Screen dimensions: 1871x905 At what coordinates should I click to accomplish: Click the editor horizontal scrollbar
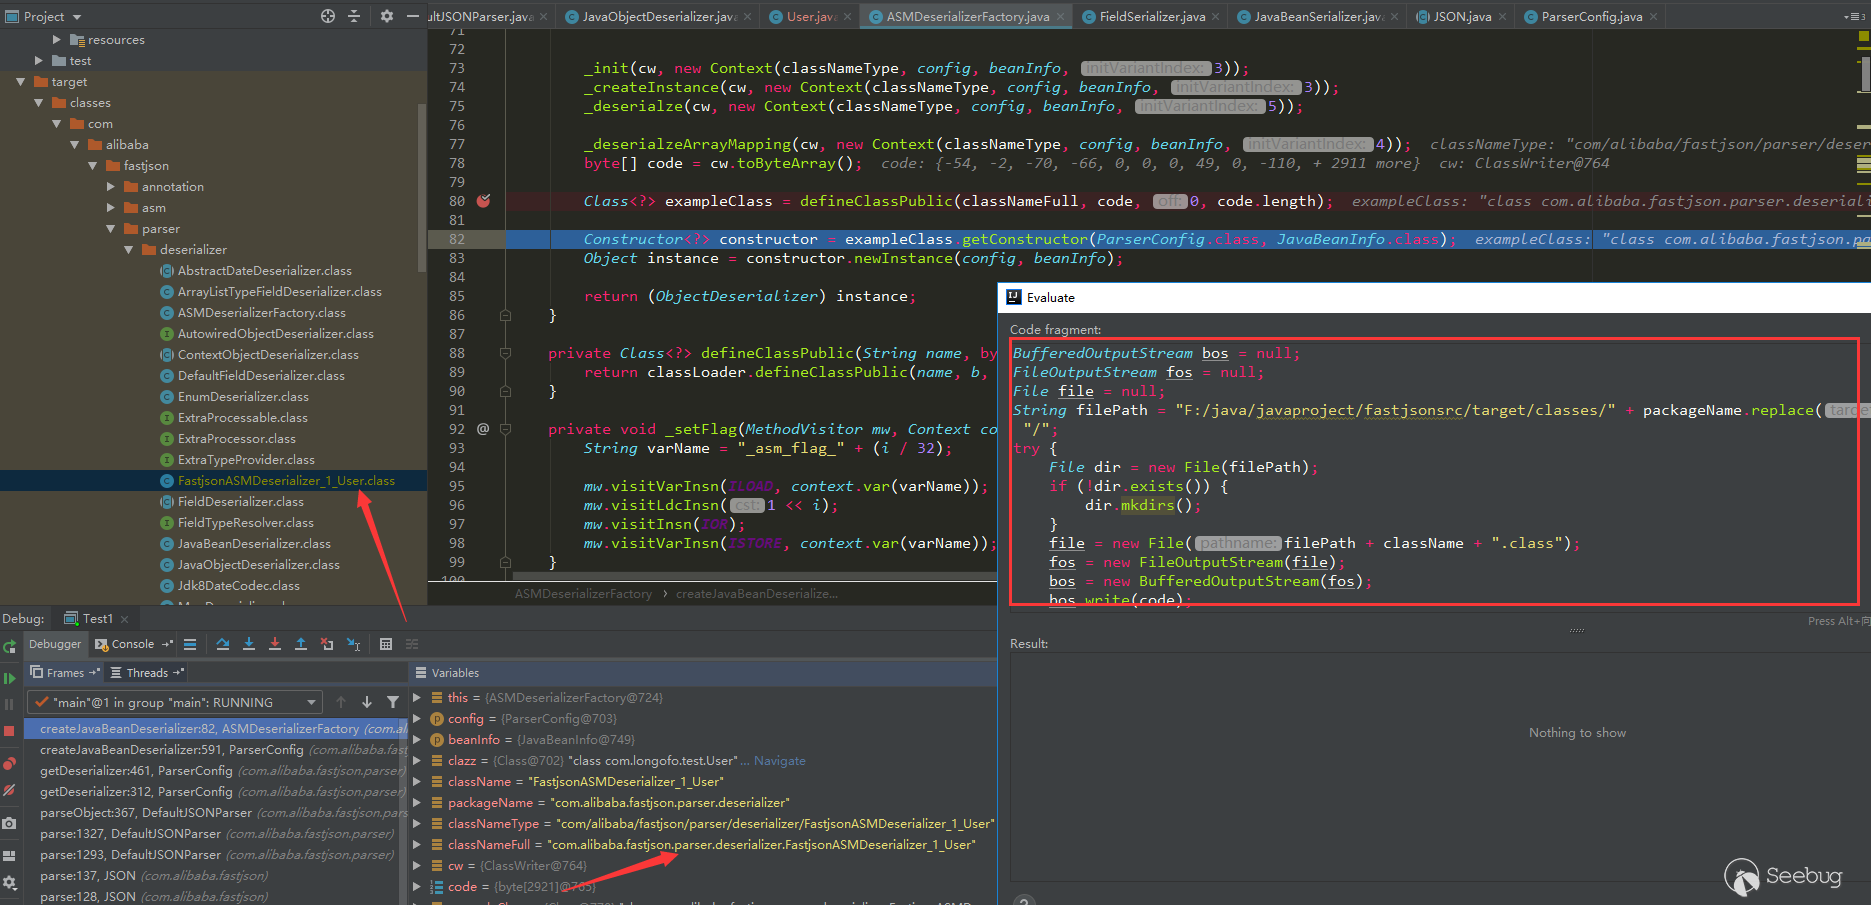pos(750,577)
